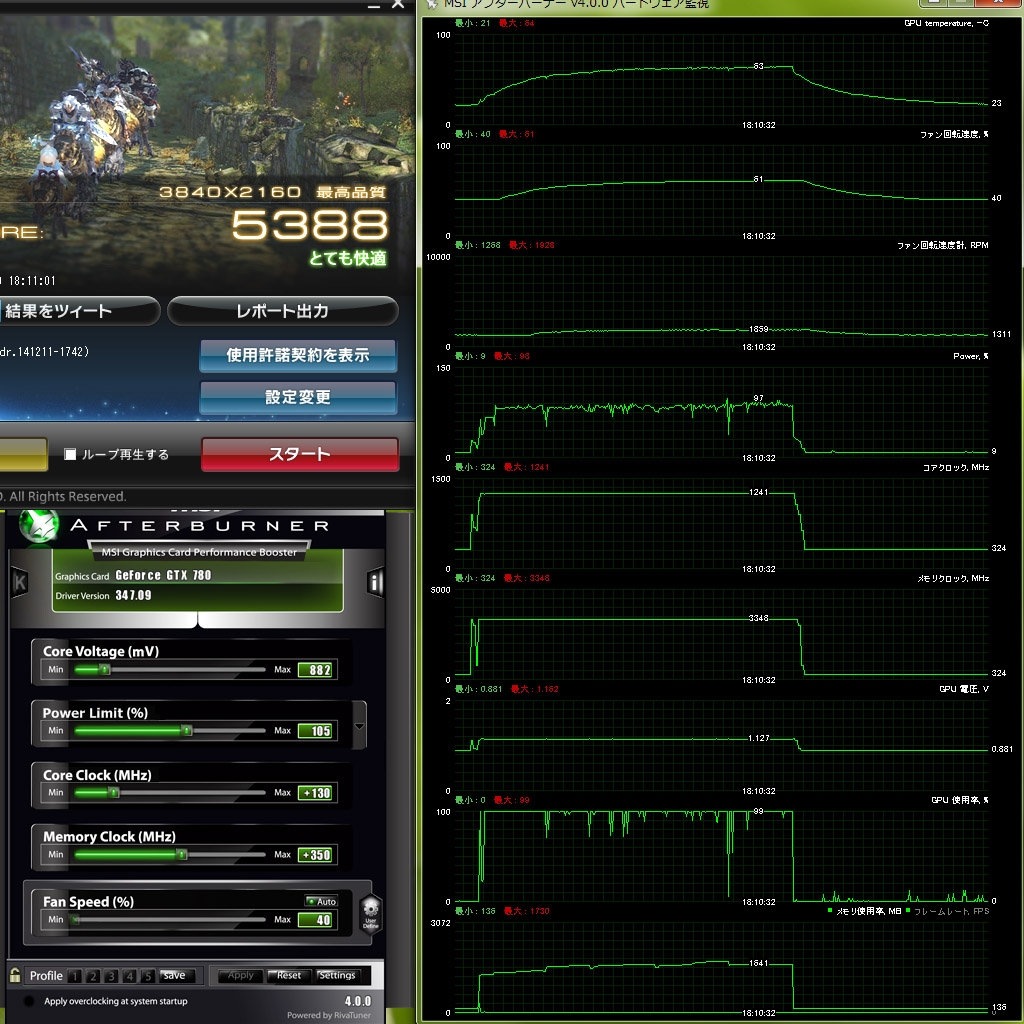The width and height of the screenshot is (1024, 1024).
Task: Click Memory Clock value field +350
Action: point(315,855)
